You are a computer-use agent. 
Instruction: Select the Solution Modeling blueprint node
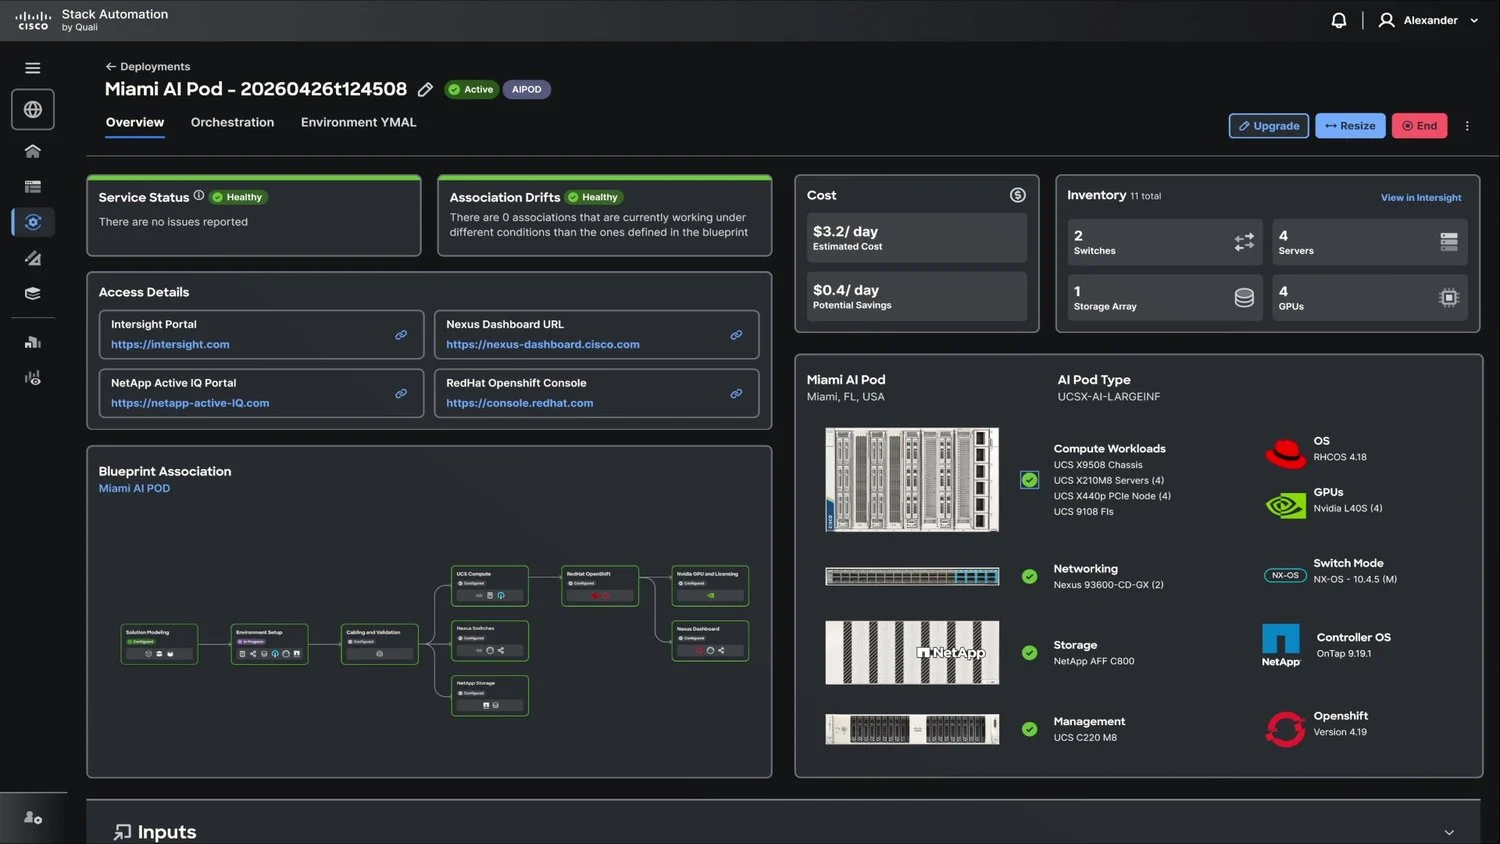coord(159,644)
